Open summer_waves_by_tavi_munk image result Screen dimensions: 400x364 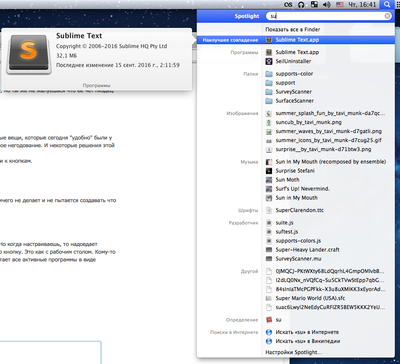329,131
